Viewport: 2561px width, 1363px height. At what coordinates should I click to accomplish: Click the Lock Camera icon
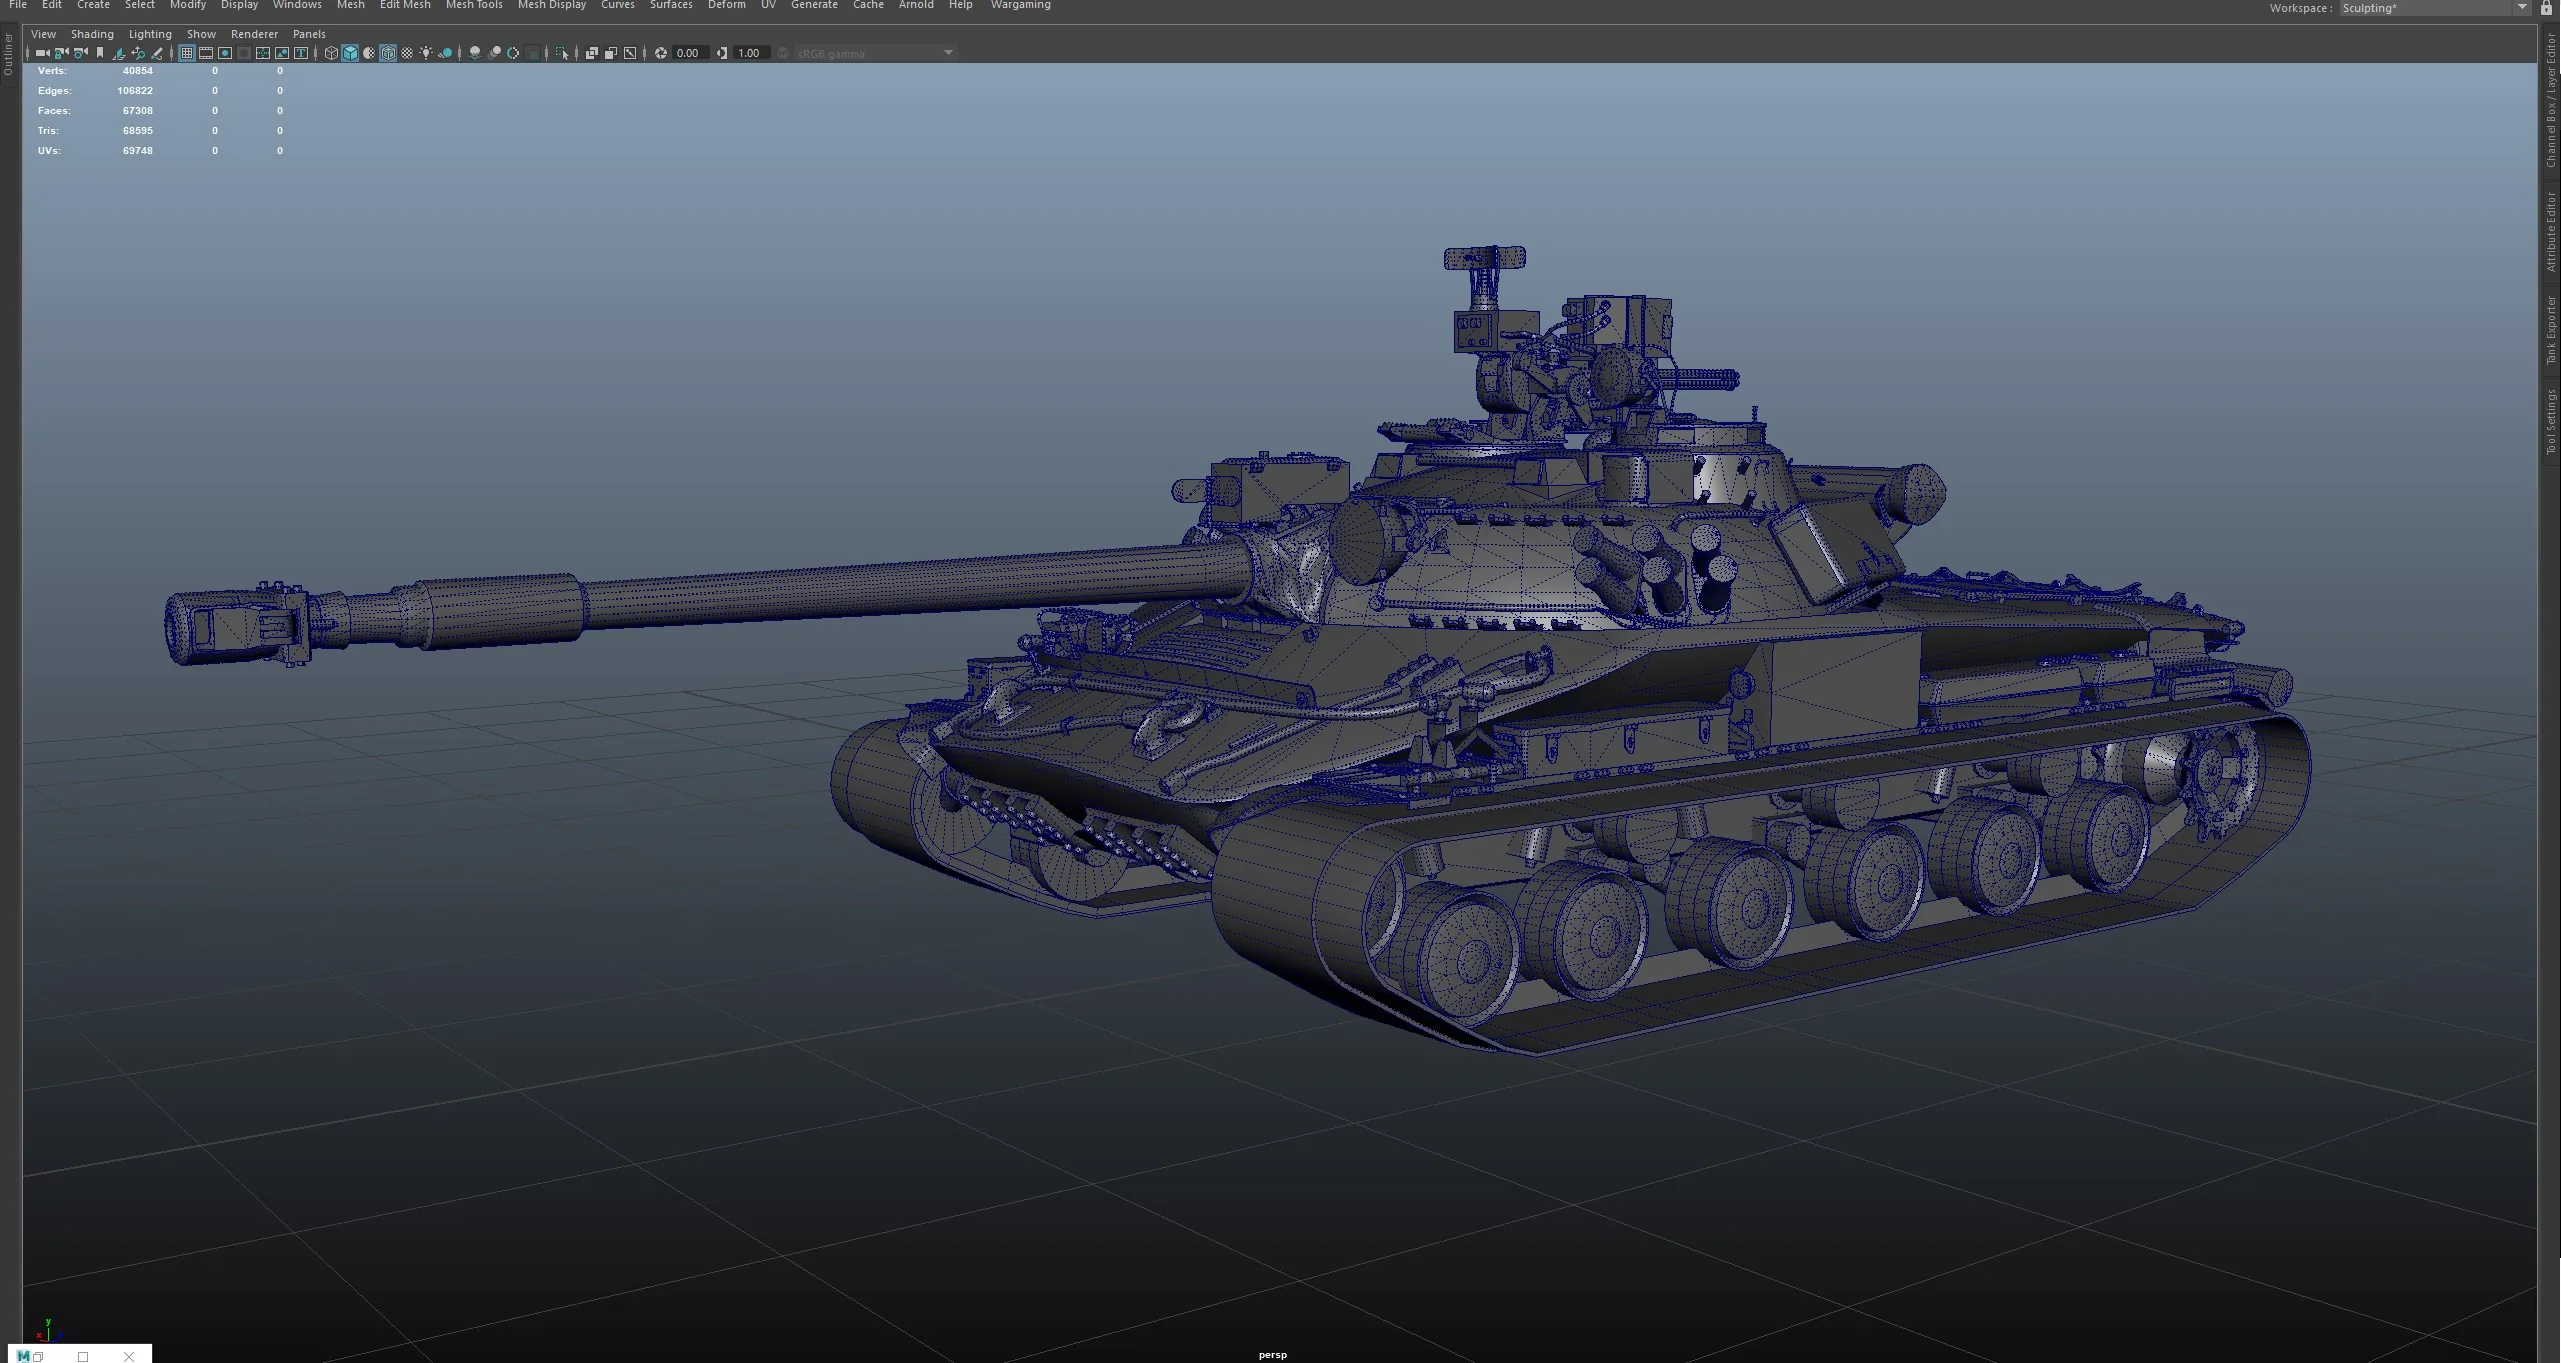62,53
